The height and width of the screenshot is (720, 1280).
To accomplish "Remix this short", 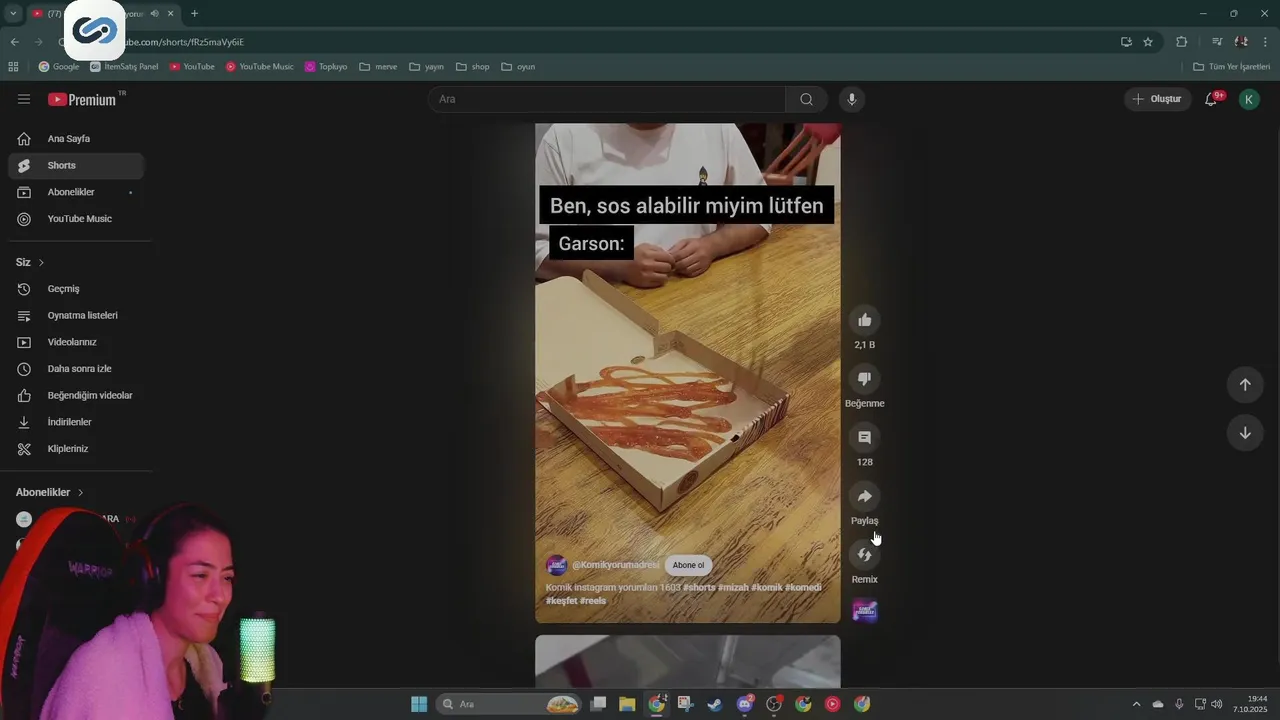I will [x=865, y=555].
